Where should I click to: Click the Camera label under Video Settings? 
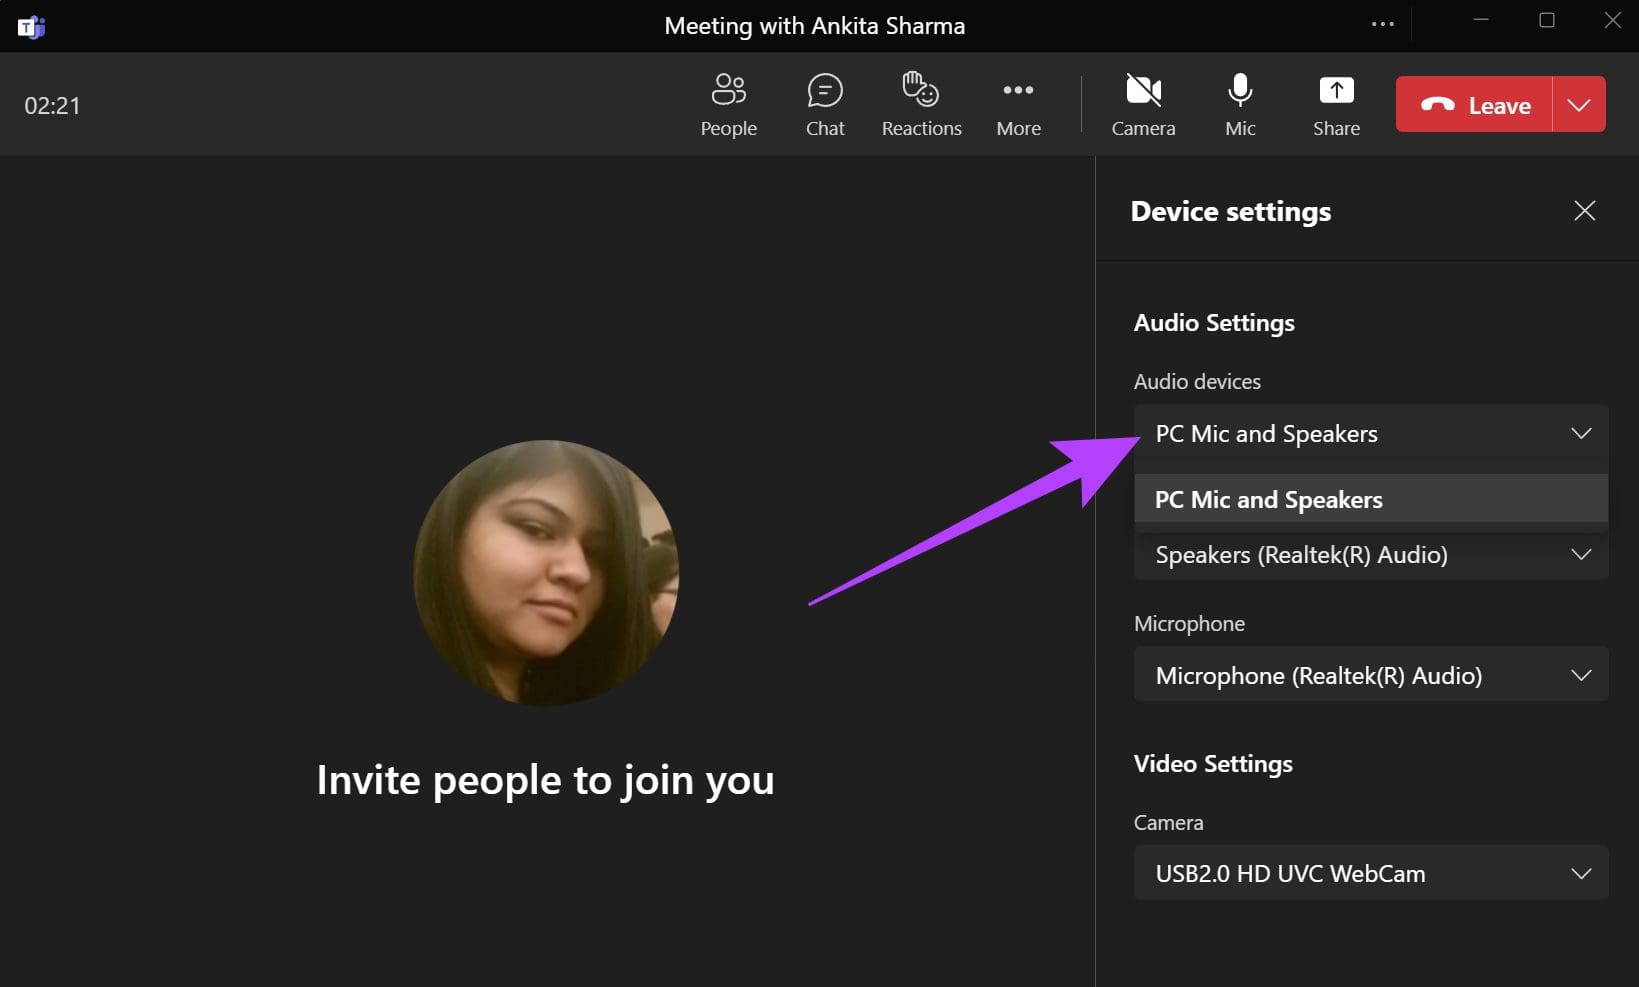tap(1168, 823)
